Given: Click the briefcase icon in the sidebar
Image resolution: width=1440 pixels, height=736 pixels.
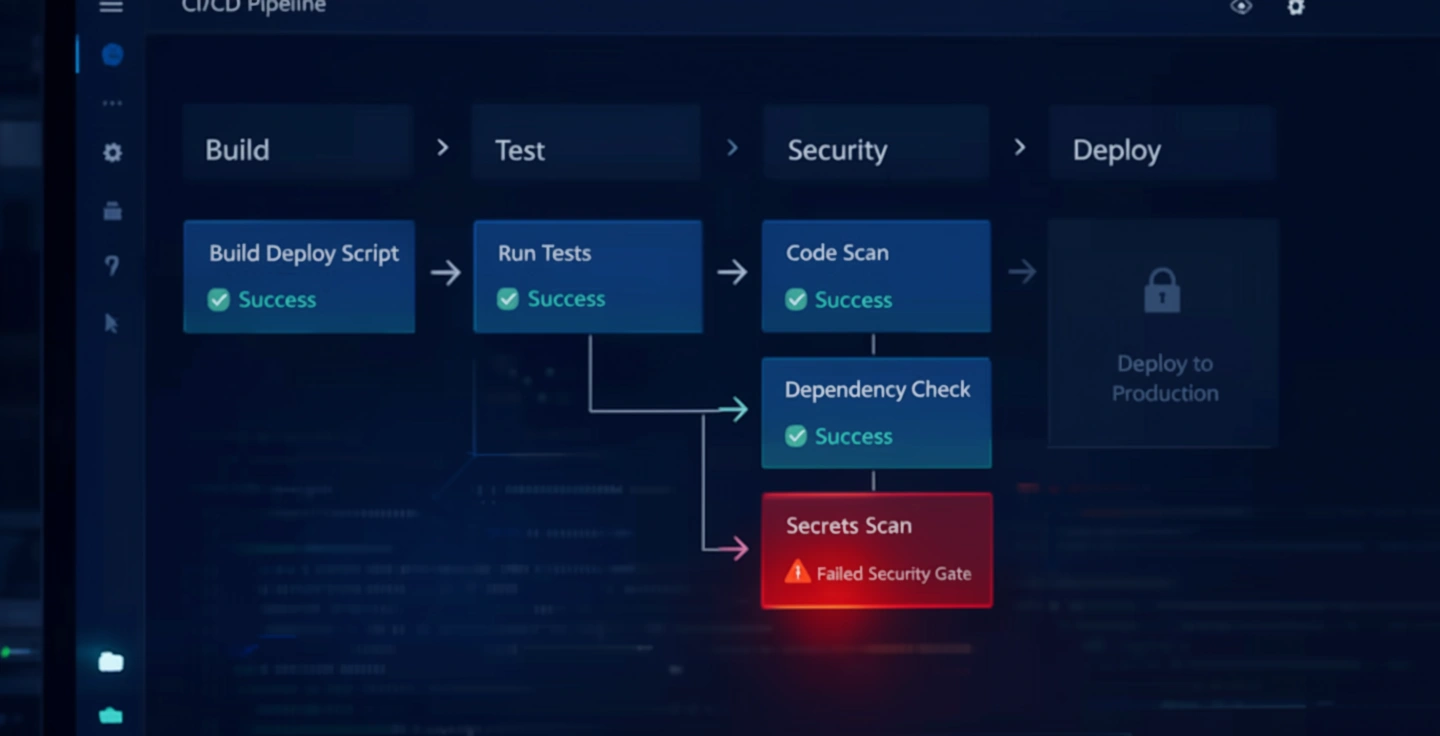Looking at the screenshot, I should [x=112, y=211].
